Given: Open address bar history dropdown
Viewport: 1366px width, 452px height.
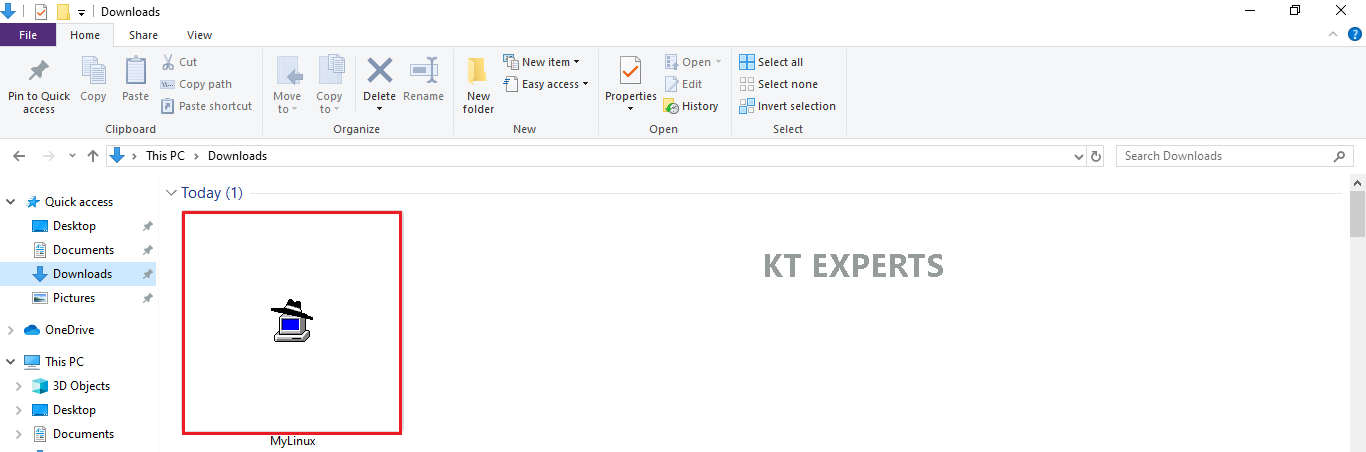Looking at the screenshot, I should (1078, 156).
